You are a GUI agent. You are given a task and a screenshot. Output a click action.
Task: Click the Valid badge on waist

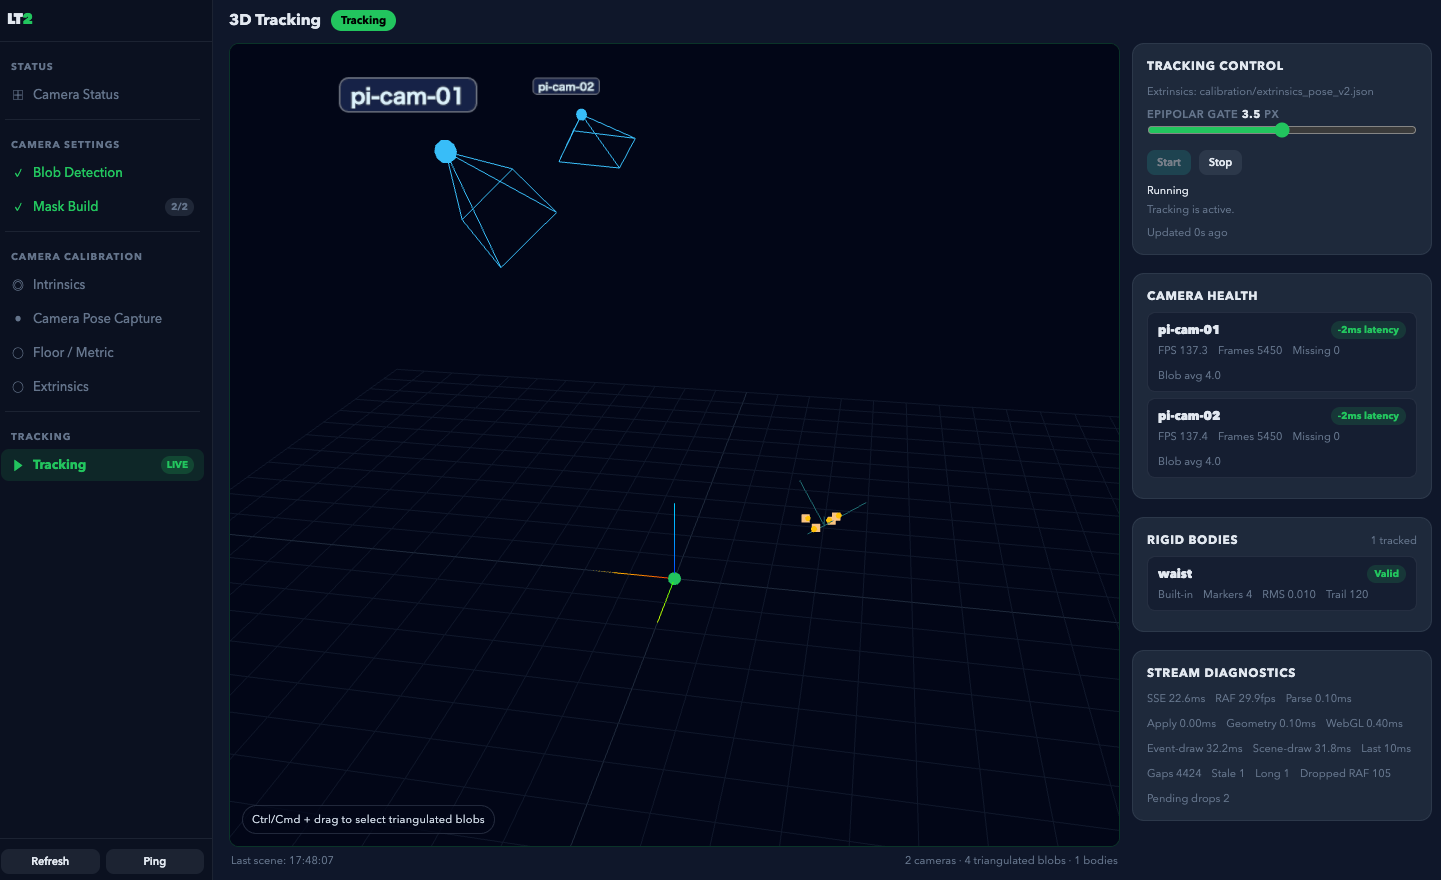coord(1386,574)
